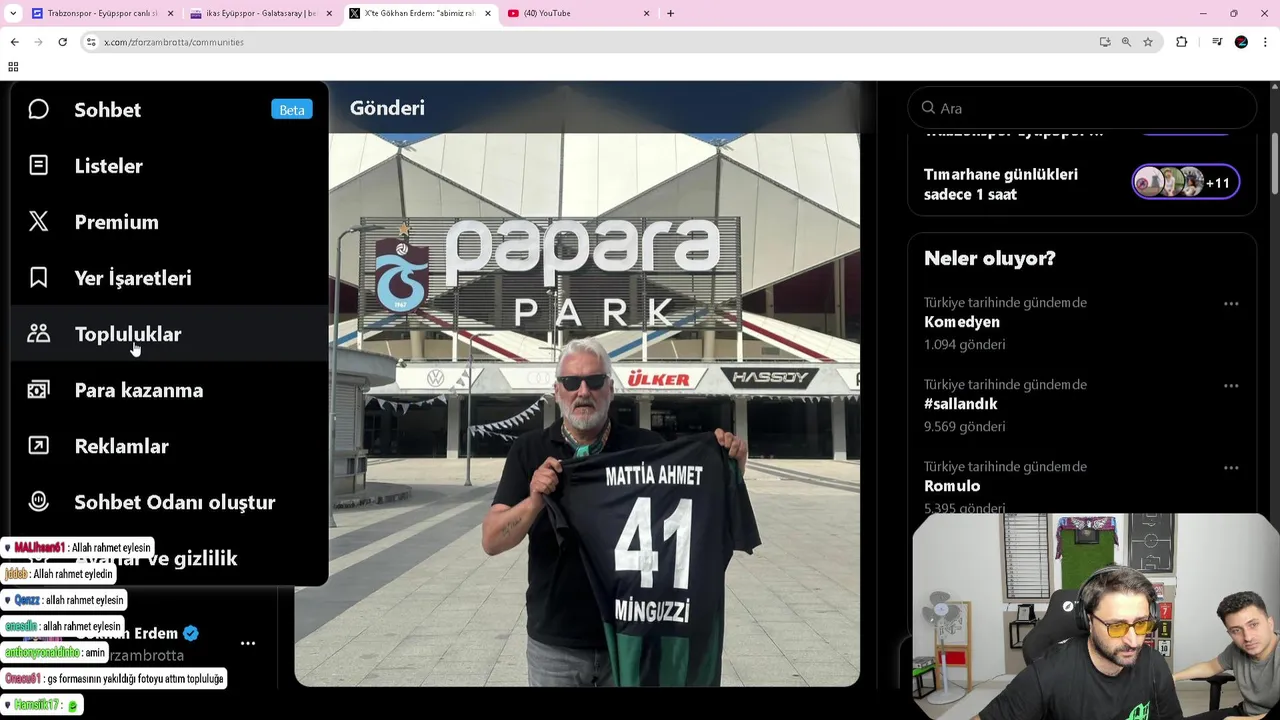Open the Chrome profile avatar
This screenshot has width=1280, height=720.
(x=1241, y=42)
